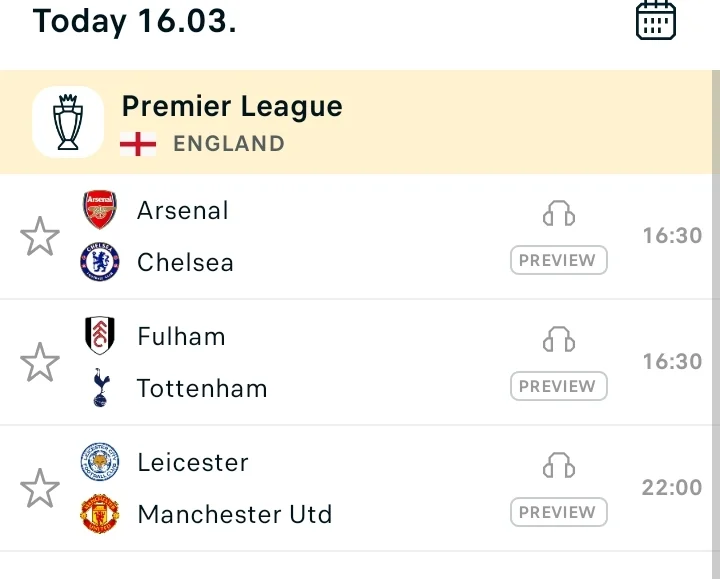Favorite the Fulham vs Tottenham match star

(x=40, y=362)
